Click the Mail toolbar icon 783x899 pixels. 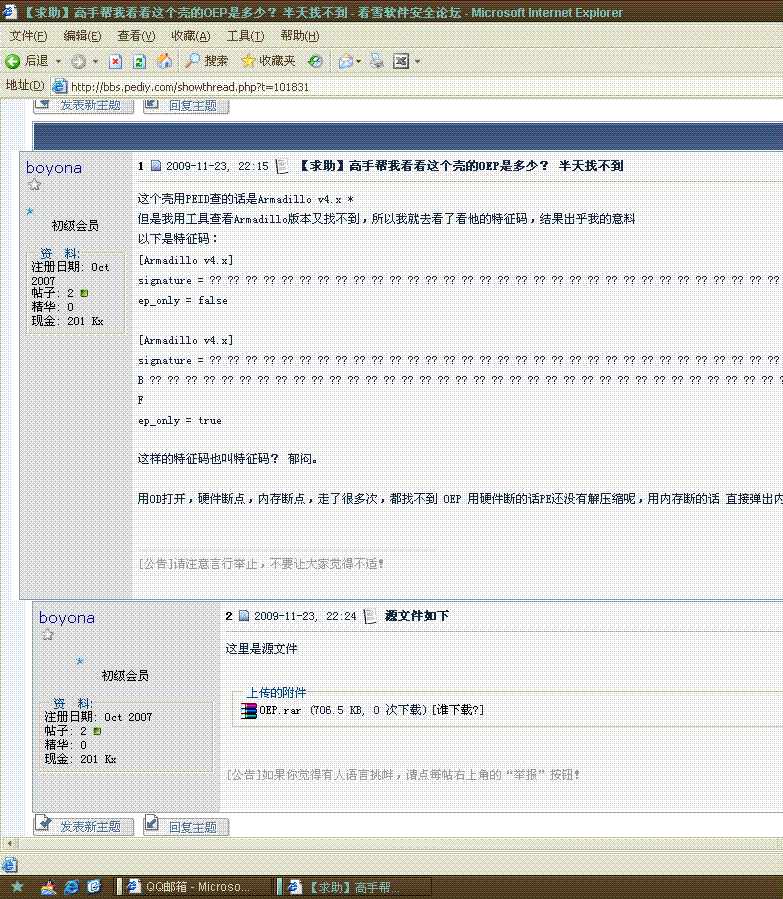coord(346,61)
